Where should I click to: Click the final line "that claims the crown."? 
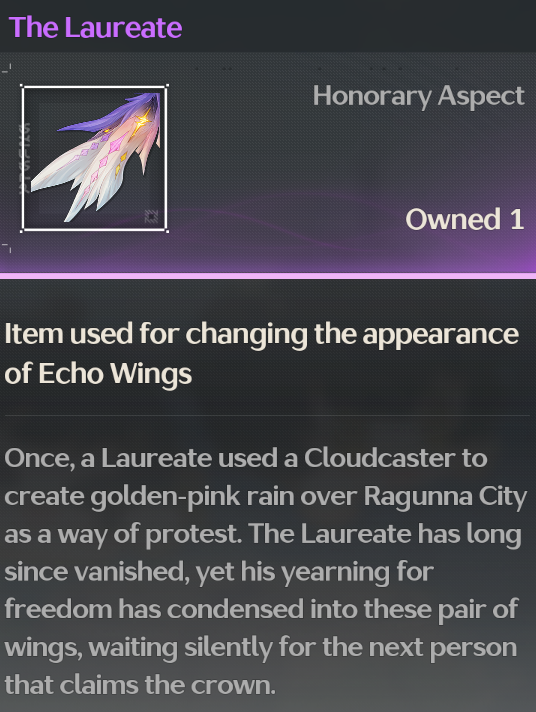tap(140, 685)
